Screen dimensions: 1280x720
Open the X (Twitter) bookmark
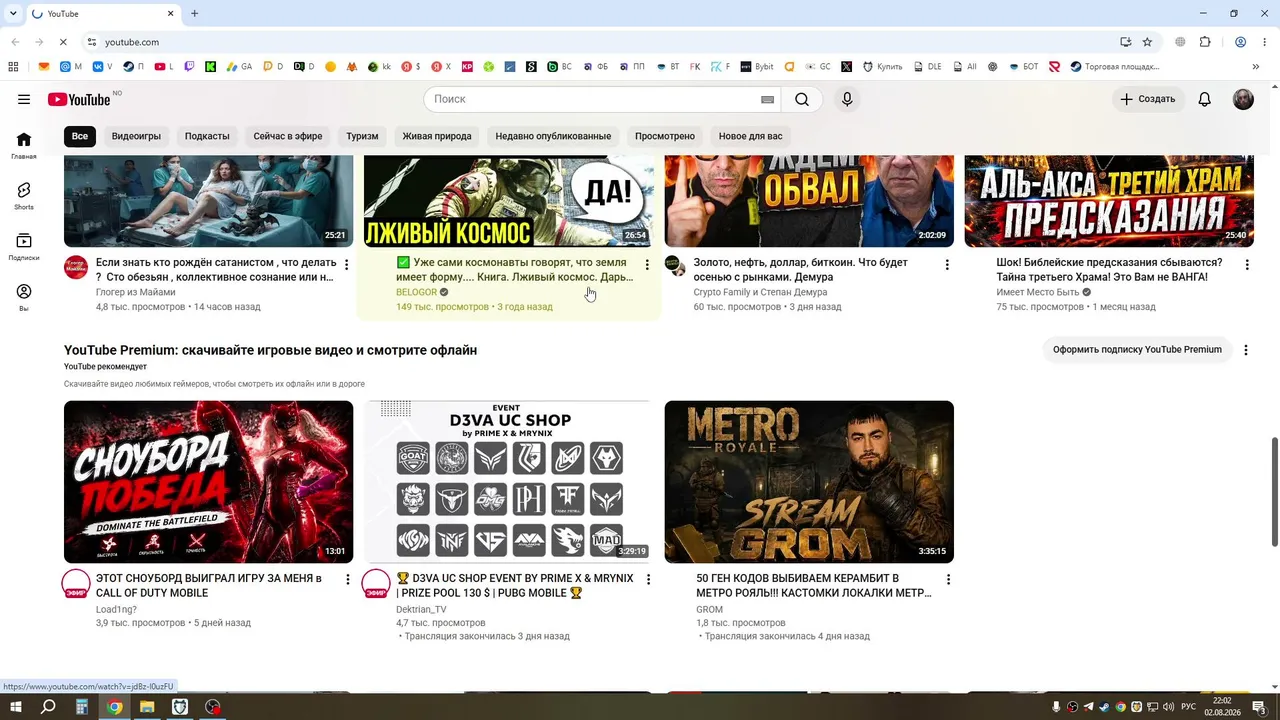pyautogui.click(x=847, y=67)
